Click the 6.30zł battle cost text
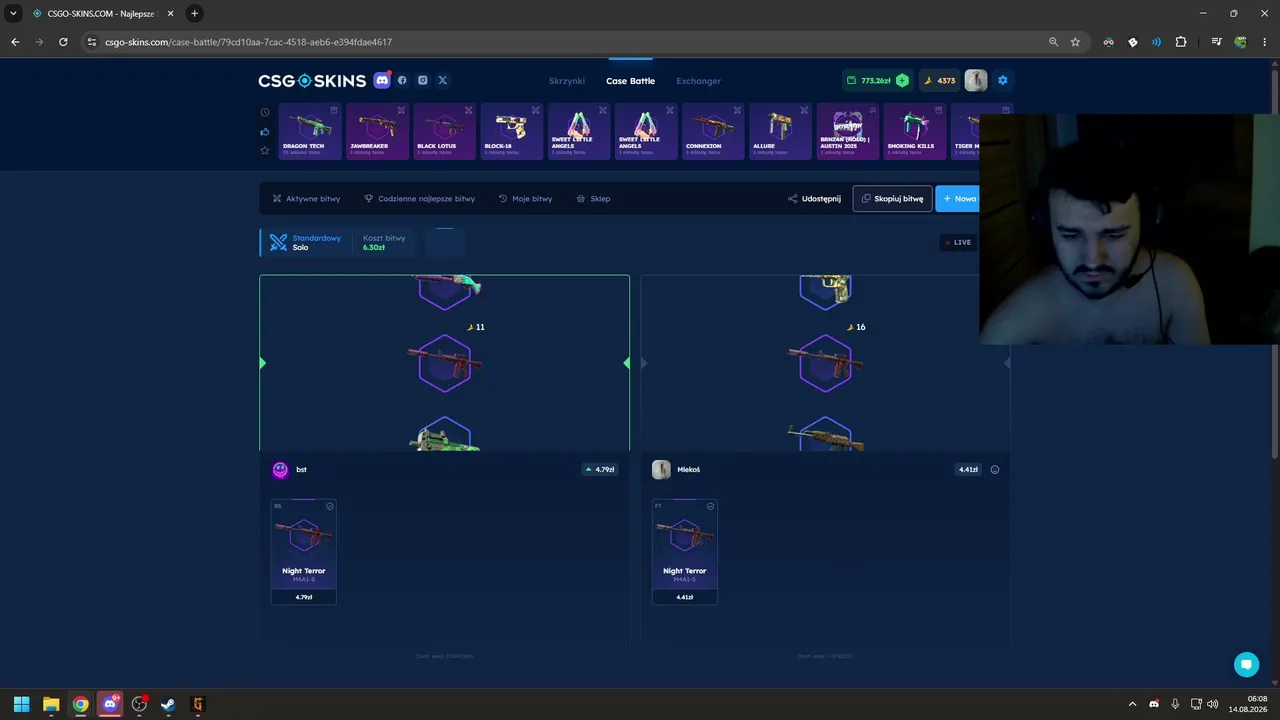1280x720 pixels. click(374, 248)
